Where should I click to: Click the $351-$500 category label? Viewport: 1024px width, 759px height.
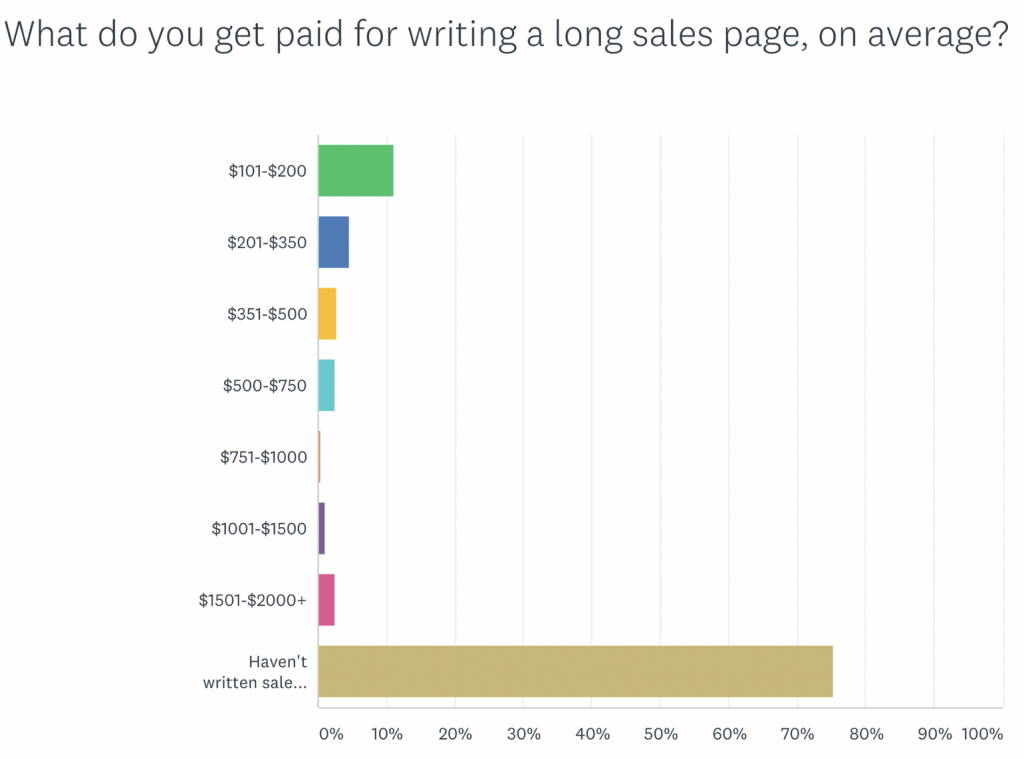(x=267, y=314)
